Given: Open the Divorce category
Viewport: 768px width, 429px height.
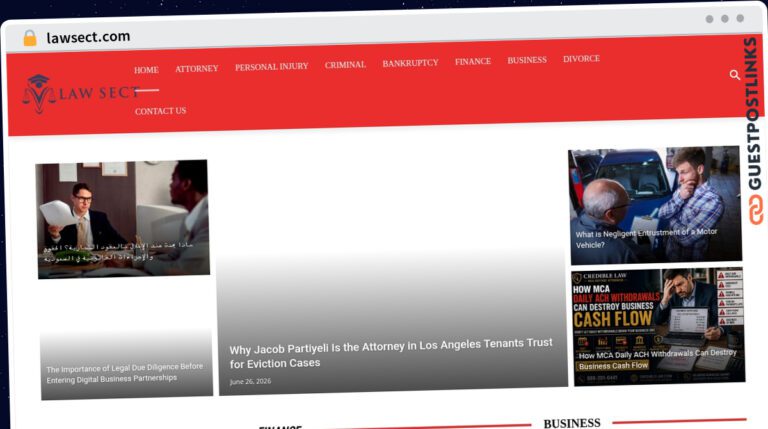Looking at the screenshot, I should click(581, 59).
